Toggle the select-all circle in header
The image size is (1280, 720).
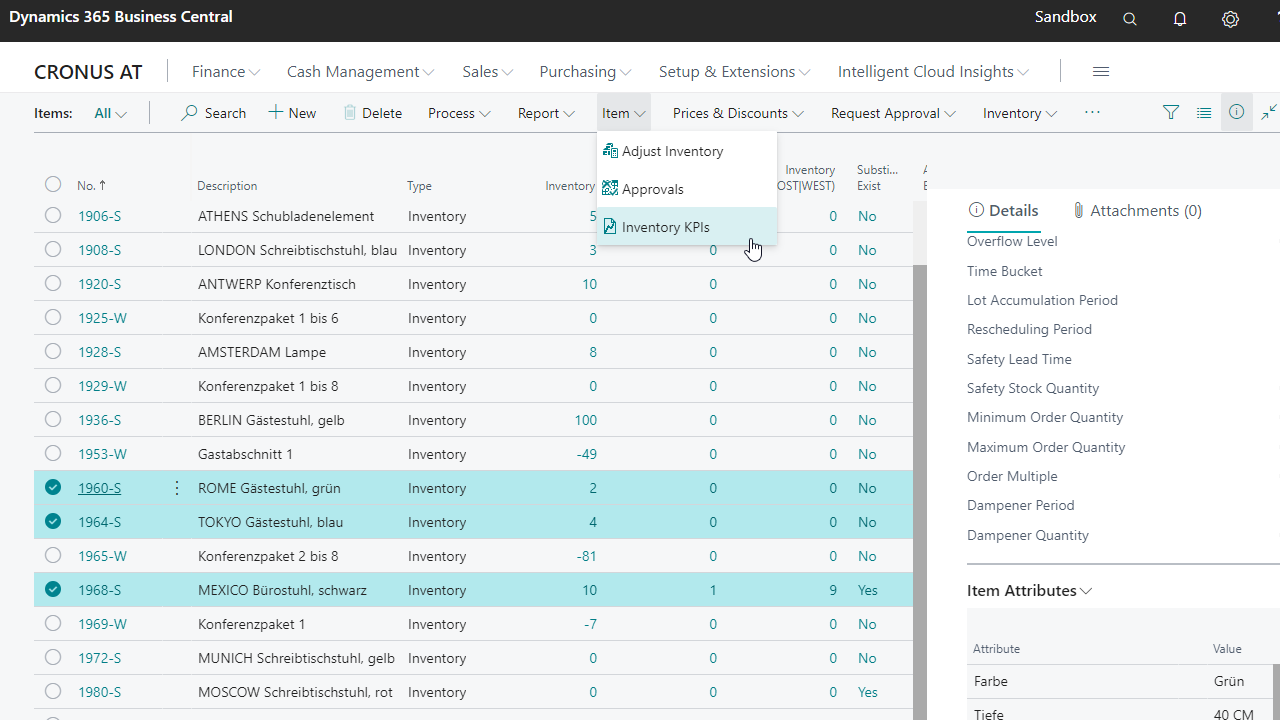pos(53,185)
